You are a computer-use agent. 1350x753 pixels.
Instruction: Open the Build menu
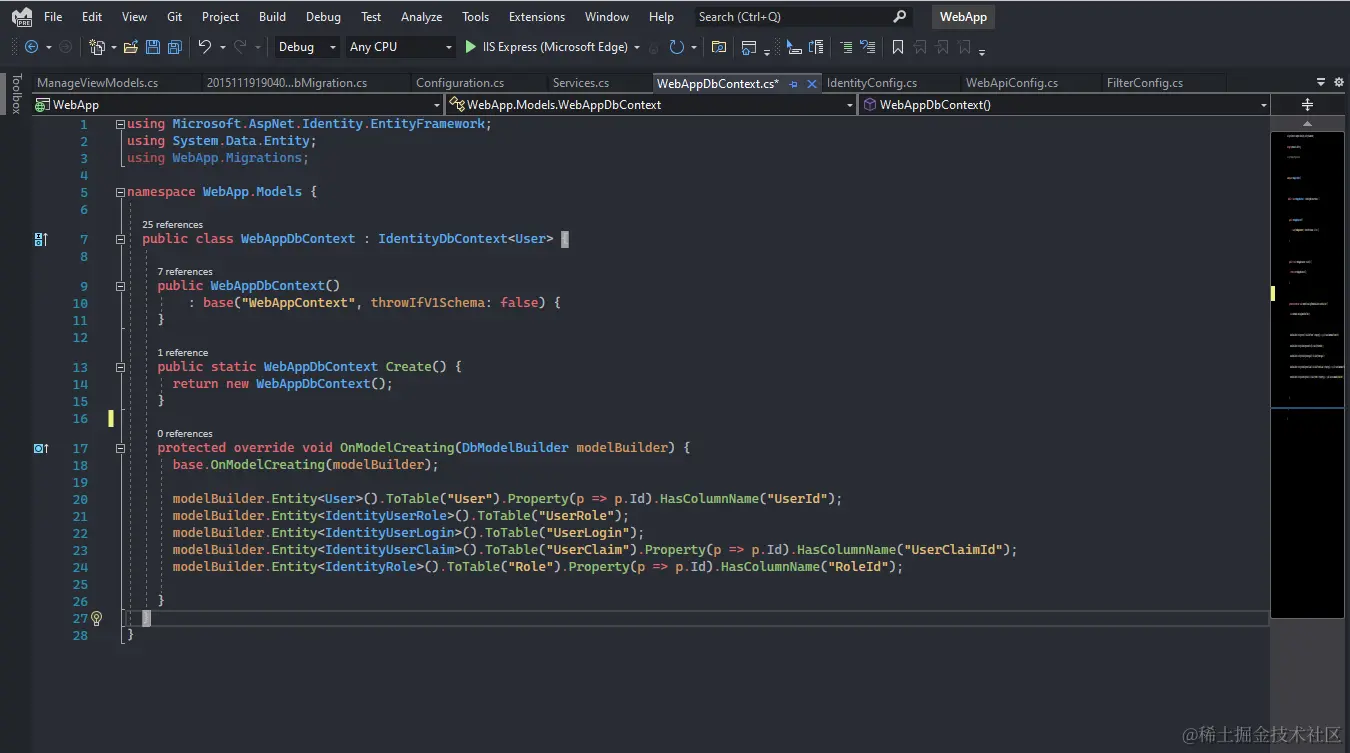click(272, 17)
